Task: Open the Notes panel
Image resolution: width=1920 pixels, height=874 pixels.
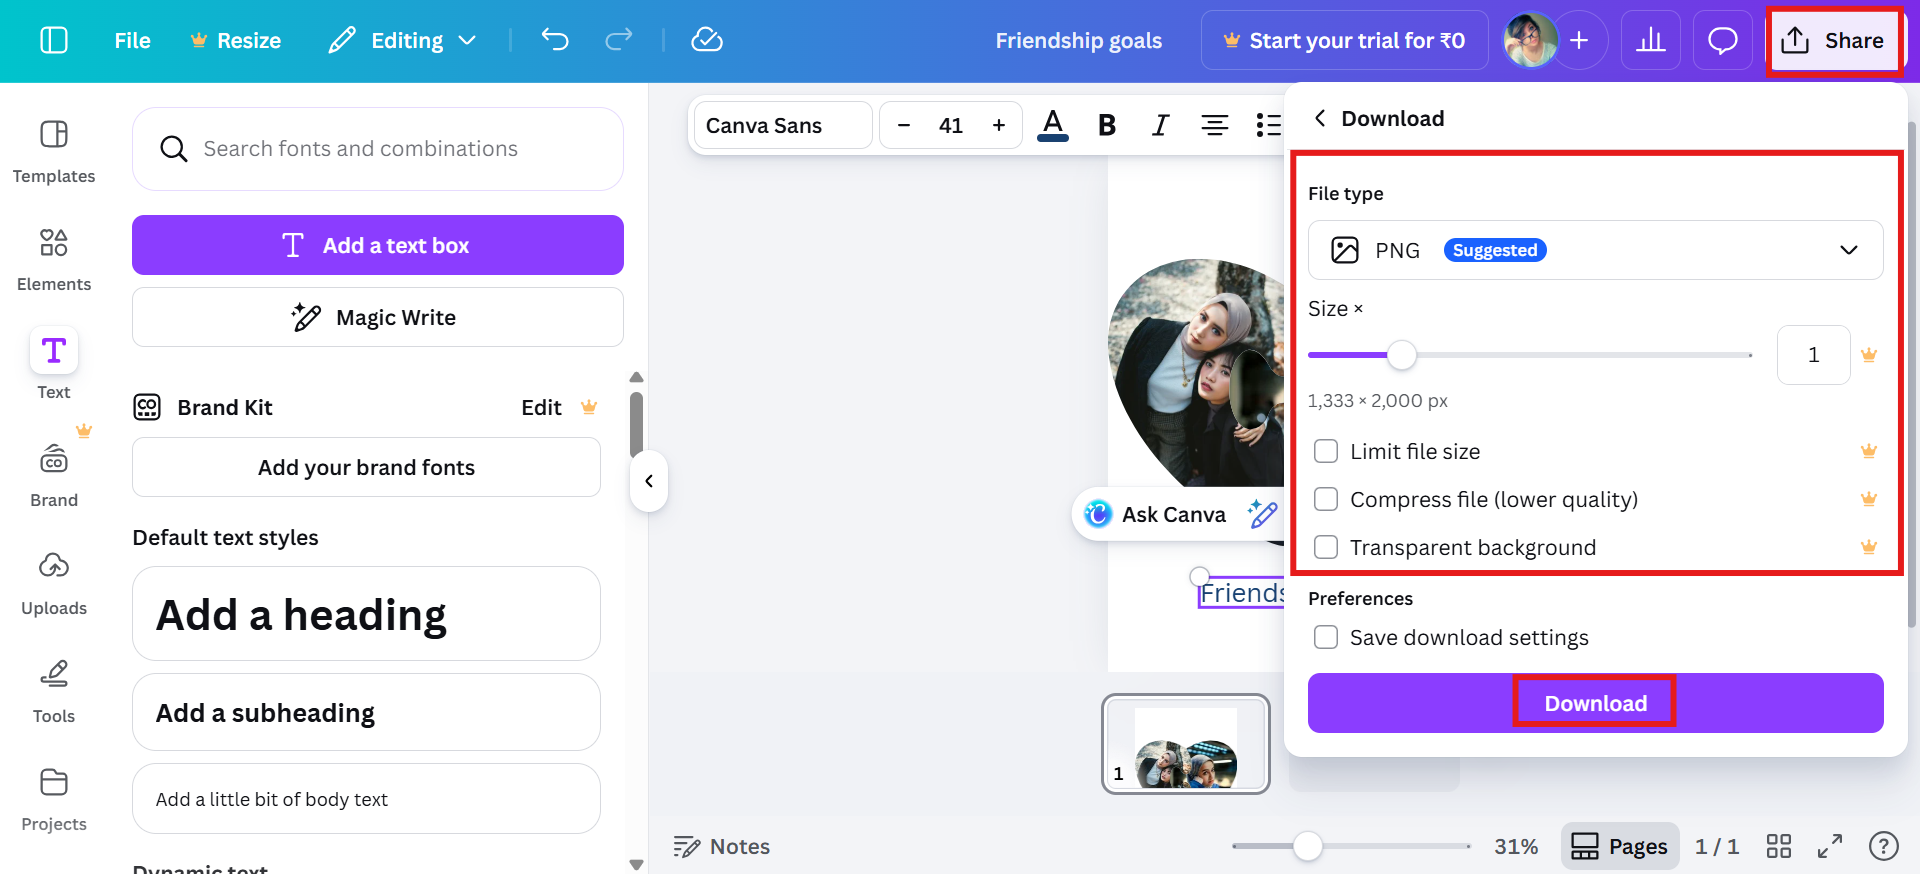Action: pos(722,846)
